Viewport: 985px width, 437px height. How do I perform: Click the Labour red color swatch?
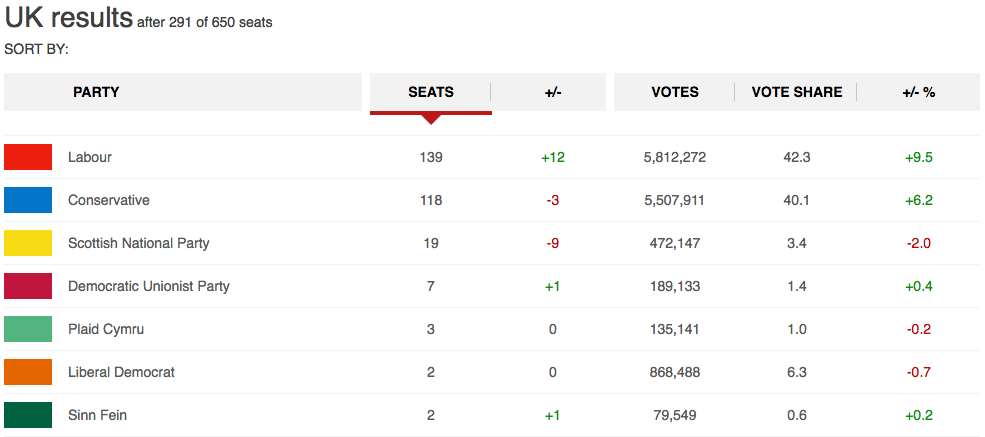click(x=28, y=157)
